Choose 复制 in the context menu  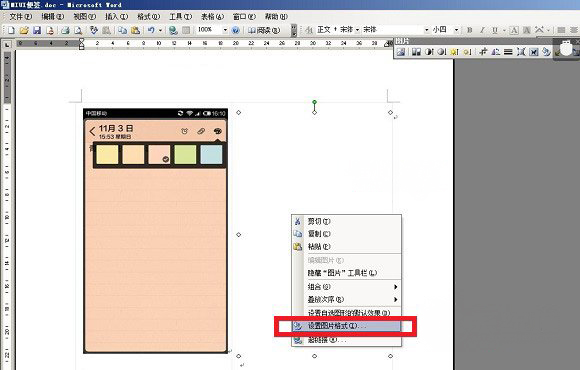tap(347, 234)
